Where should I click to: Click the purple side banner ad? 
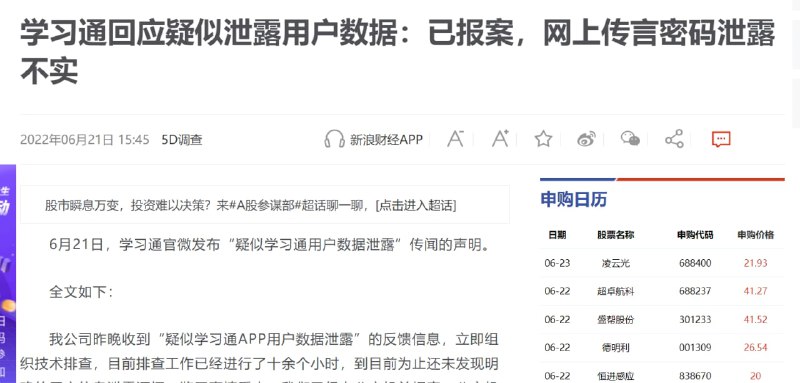coord(8,273)
